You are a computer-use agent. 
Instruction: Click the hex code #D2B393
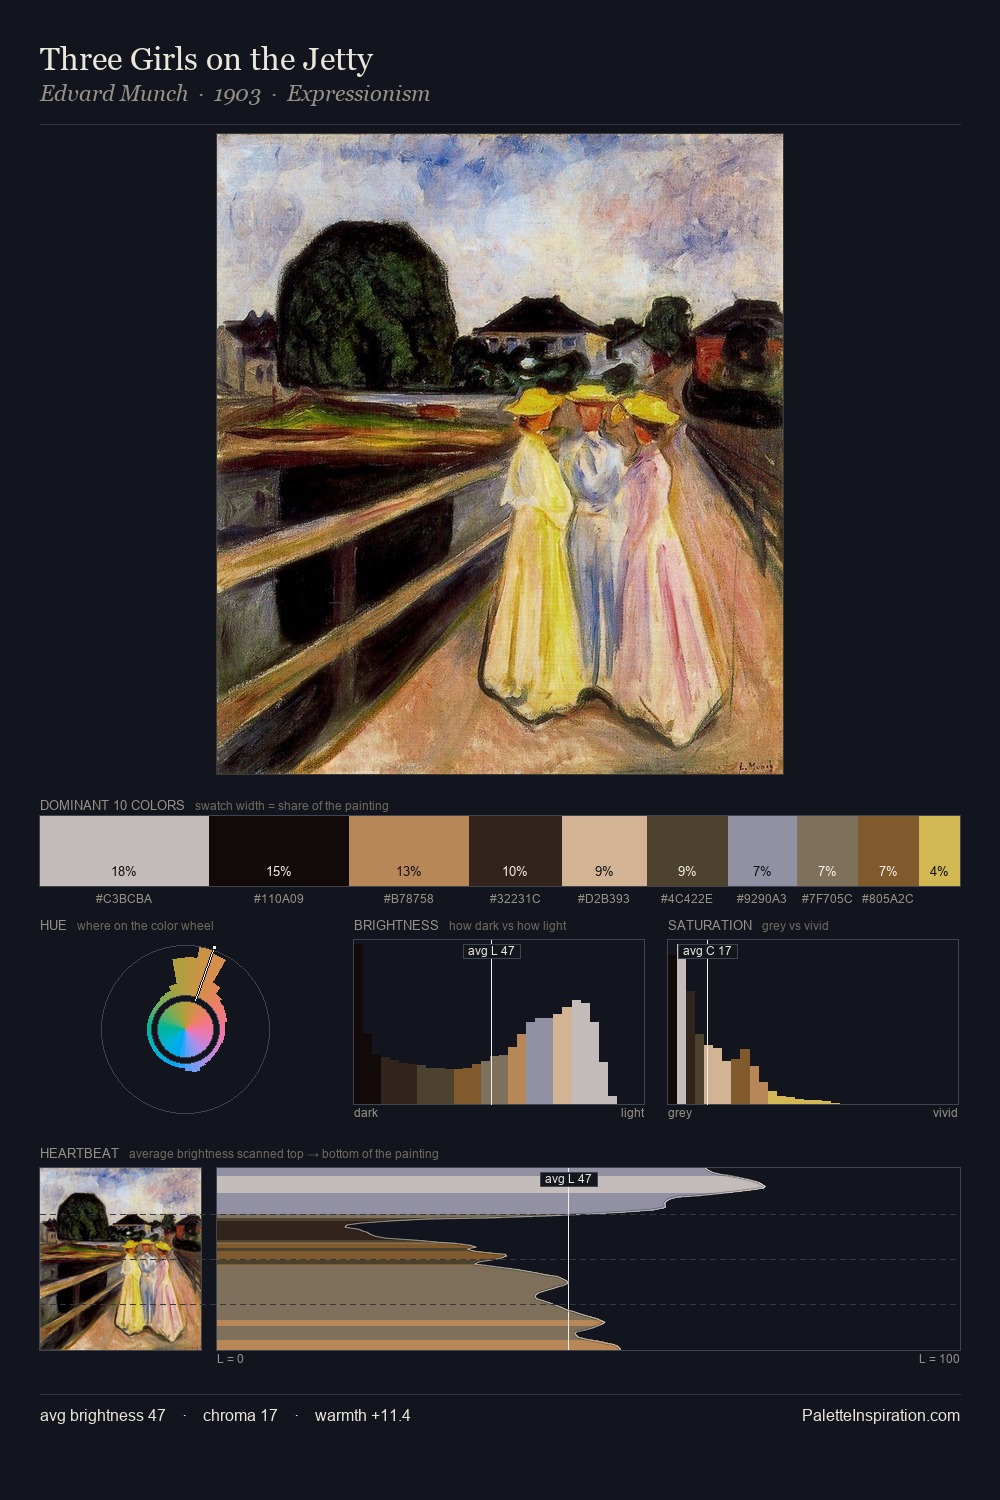click(x=604, y=898)
